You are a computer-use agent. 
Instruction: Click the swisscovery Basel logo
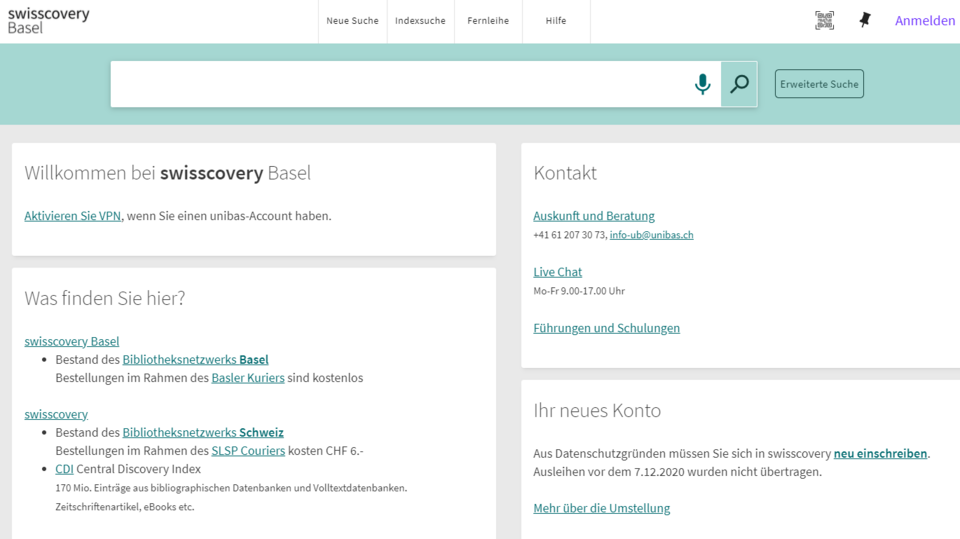[48, 21]
